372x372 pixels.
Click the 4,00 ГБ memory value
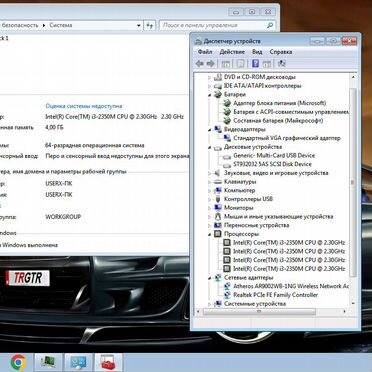pyautogui.click(x=54, y=127)
